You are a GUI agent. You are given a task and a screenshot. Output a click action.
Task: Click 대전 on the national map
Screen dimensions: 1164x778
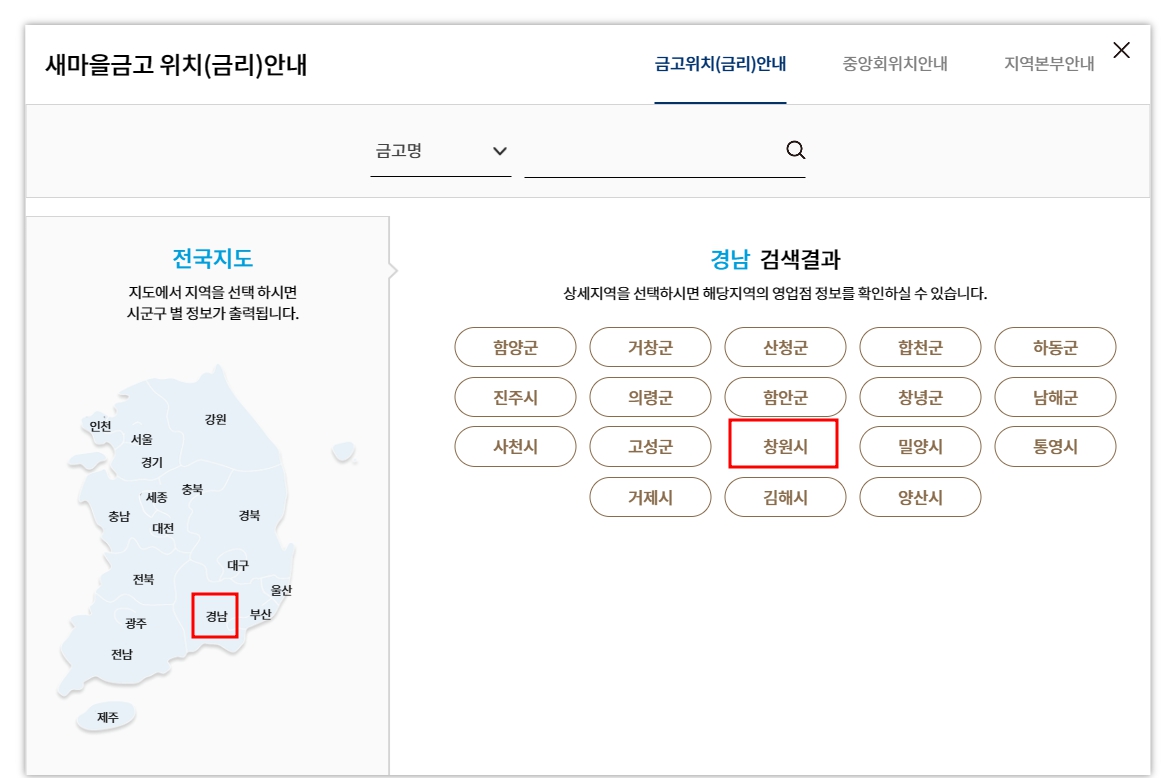(x=163, y=529)
